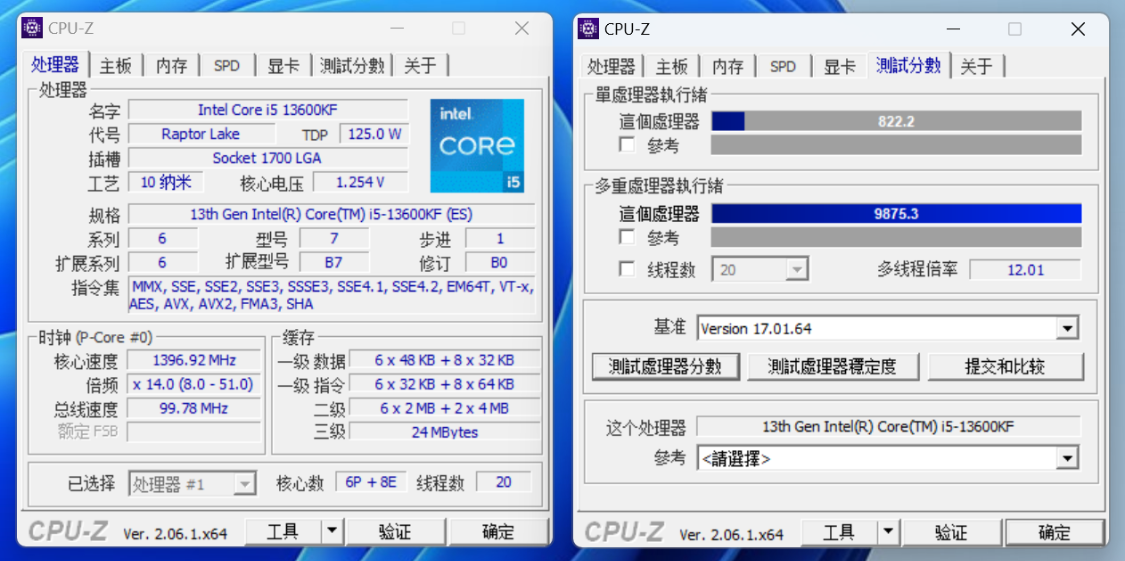This screenshot has height=561, width=1125.
Task: Click 确定 button in right window
Action: [x=1054, y=532]
